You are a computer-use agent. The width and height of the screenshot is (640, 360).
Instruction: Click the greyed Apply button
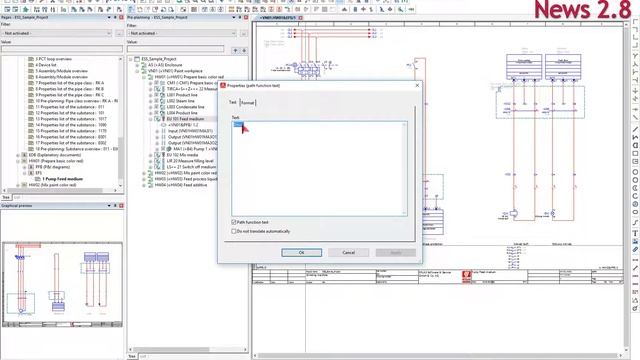pyautogui.click(x=396, y=253)
